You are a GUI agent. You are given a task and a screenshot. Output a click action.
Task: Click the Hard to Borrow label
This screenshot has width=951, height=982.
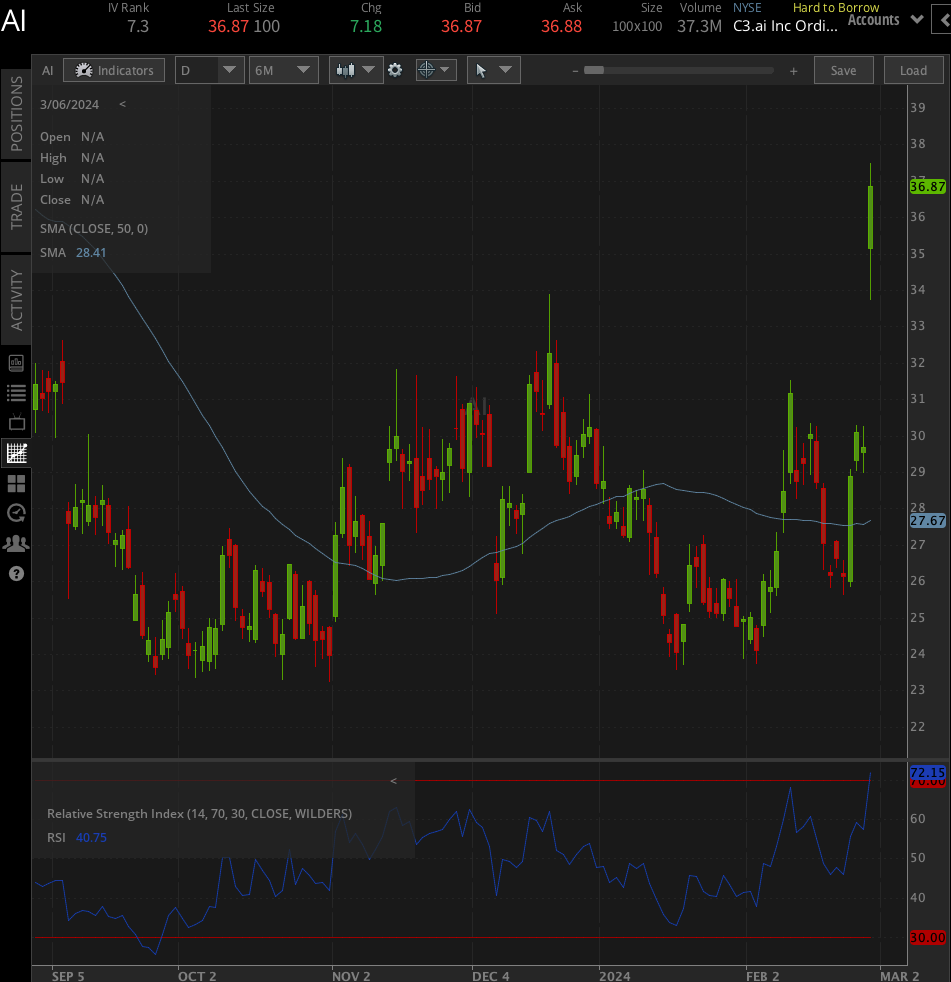[x=836, y=8]
